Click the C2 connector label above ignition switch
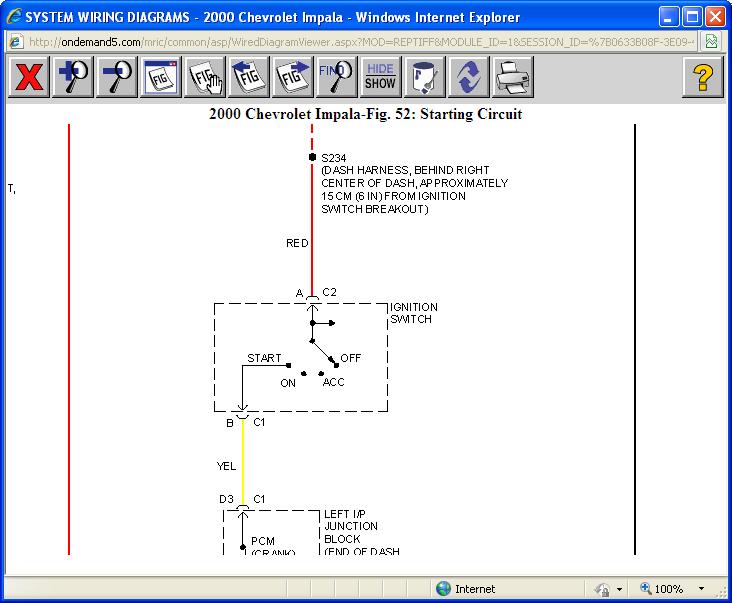732x603 pixels. click(329, 292)
